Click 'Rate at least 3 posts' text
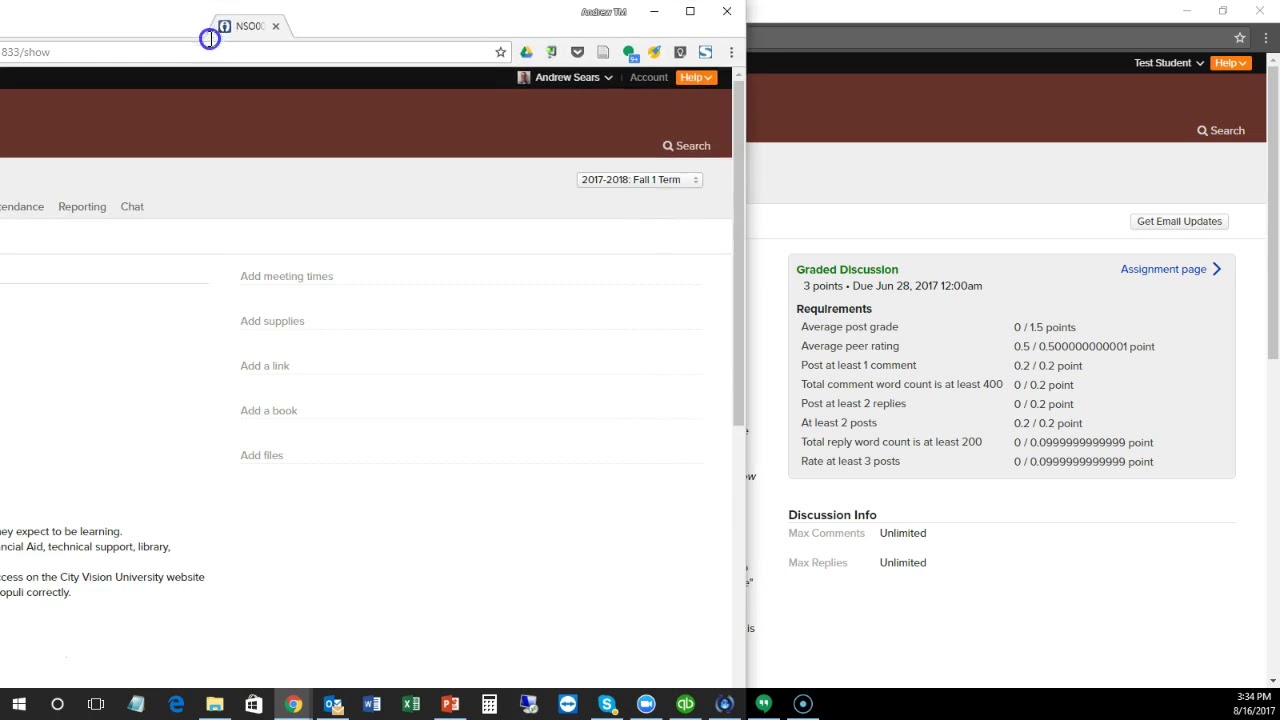The image size is (1280, 720). tap(850, 462)
